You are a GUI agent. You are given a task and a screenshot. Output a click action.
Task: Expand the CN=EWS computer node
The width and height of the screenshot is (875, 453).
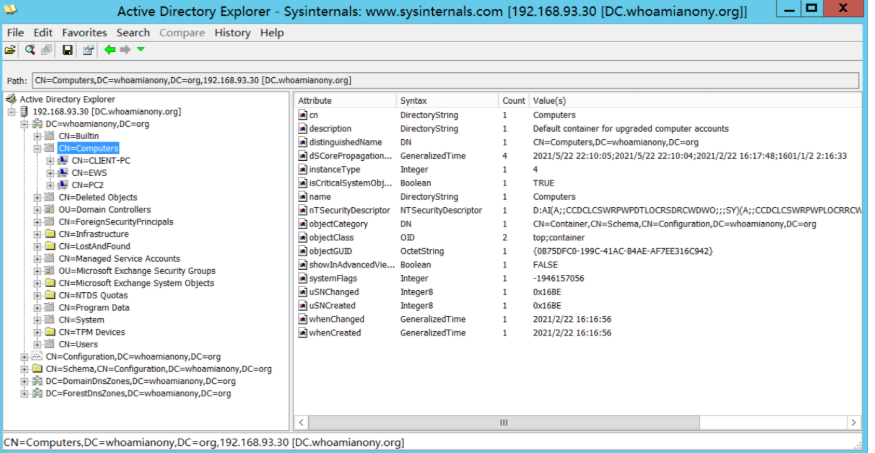pos(50,173)
